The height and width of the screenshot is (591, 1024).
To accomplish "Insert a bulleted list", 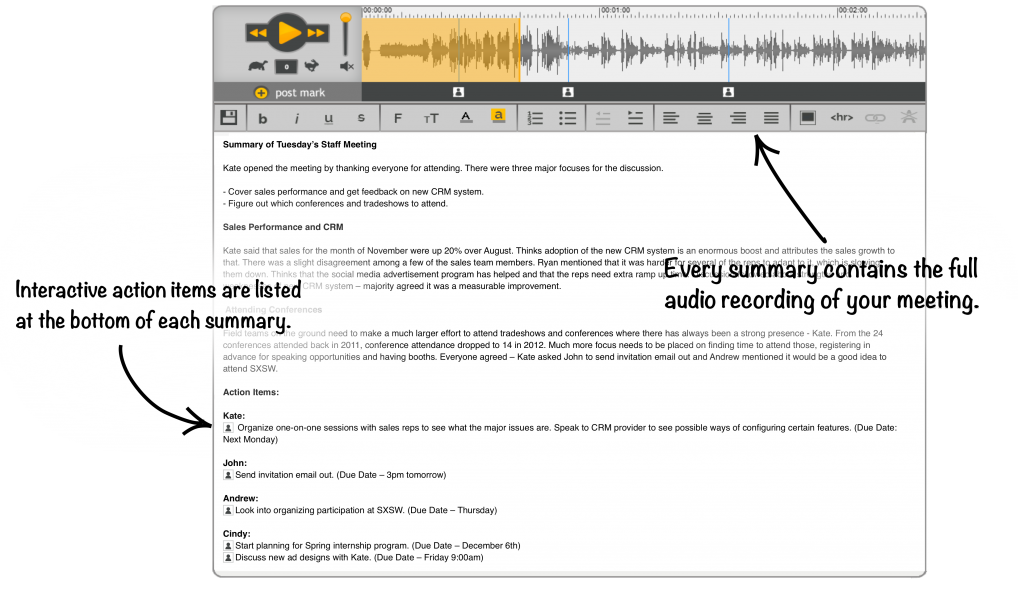I will [568, 118].
